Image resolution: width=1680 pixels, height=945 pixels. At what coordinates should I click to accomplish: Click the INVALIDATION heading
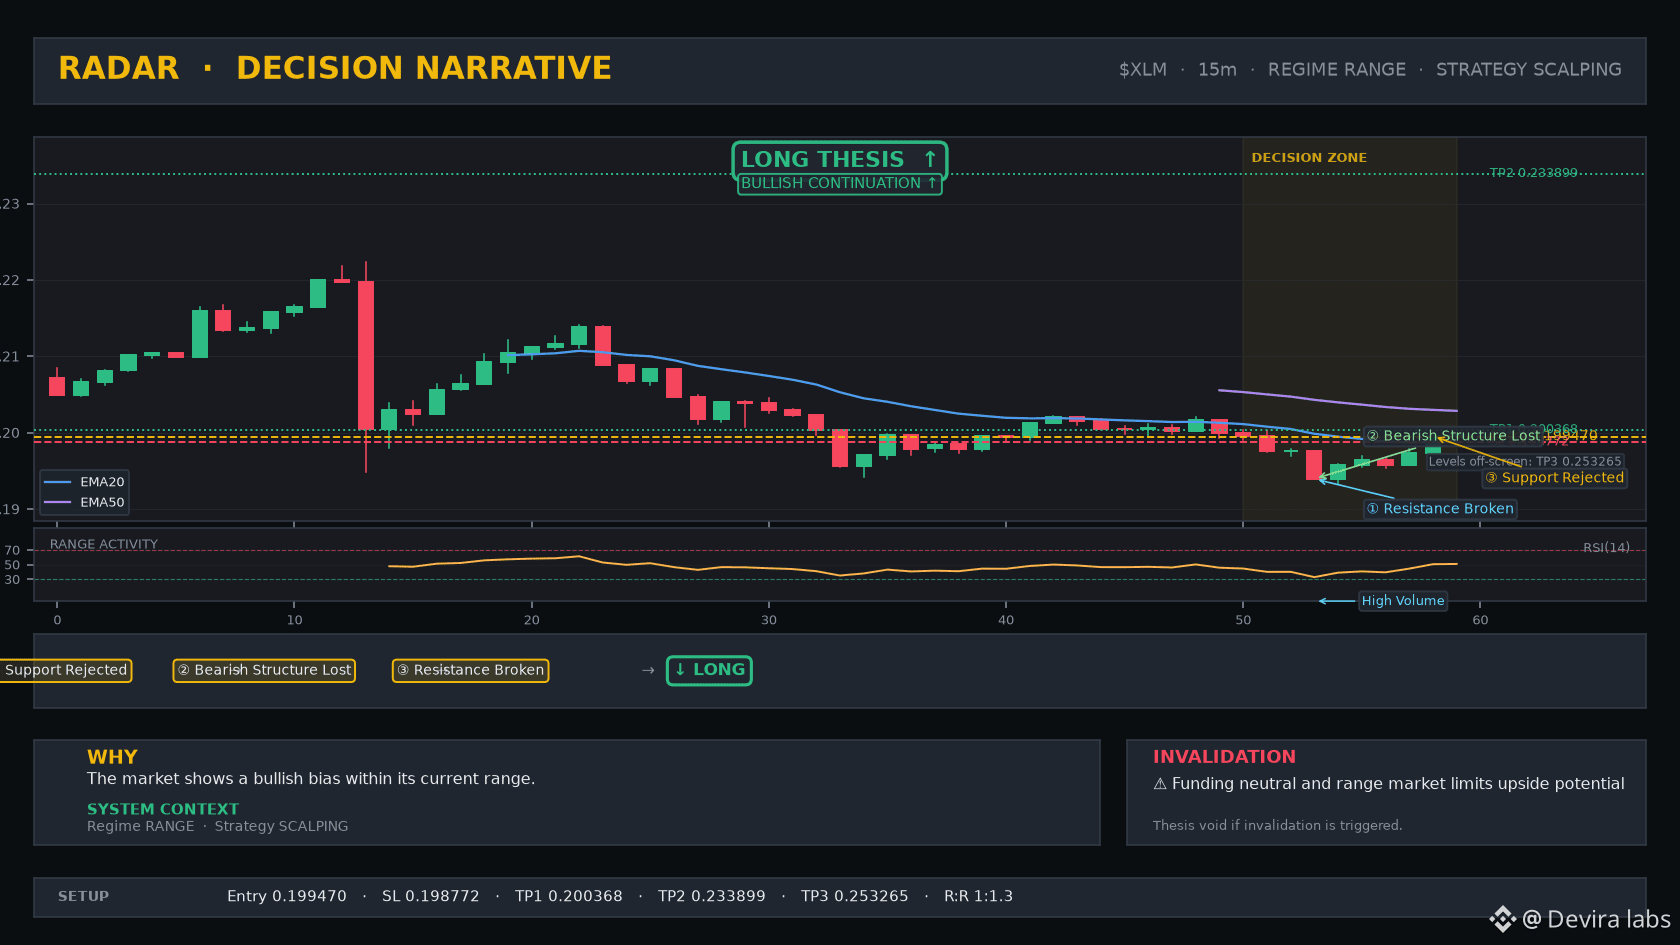[x=1224, y=757]
